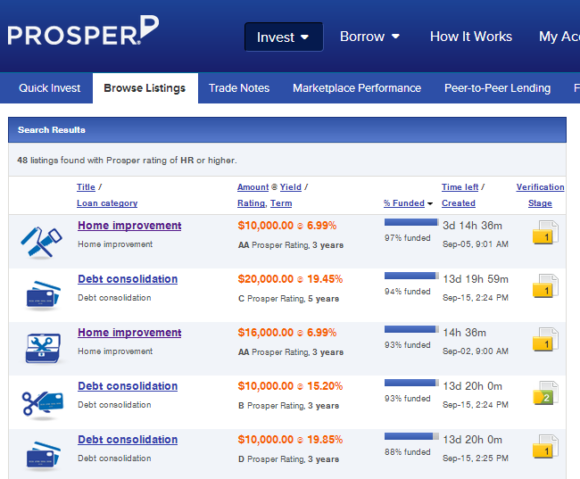Click the 'Sep-02, 9:00 AM' created date

pyautogui.click(x=475, y=351)
